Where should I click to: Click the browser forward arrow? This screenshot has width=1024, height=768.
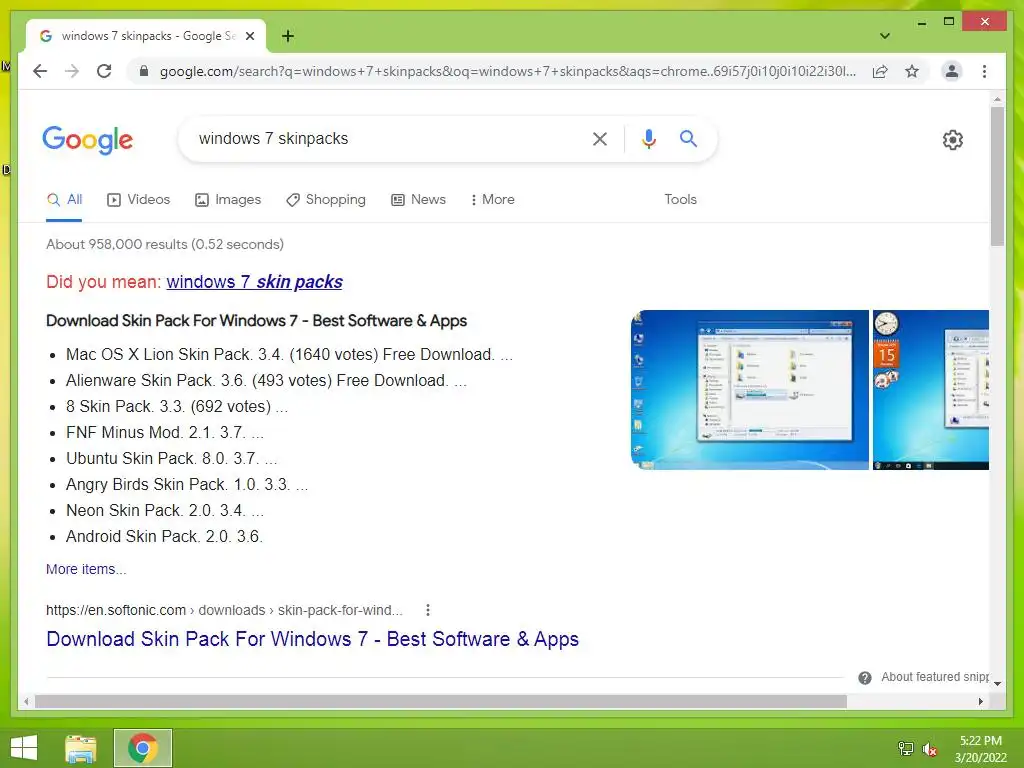[x=72, y=71]
